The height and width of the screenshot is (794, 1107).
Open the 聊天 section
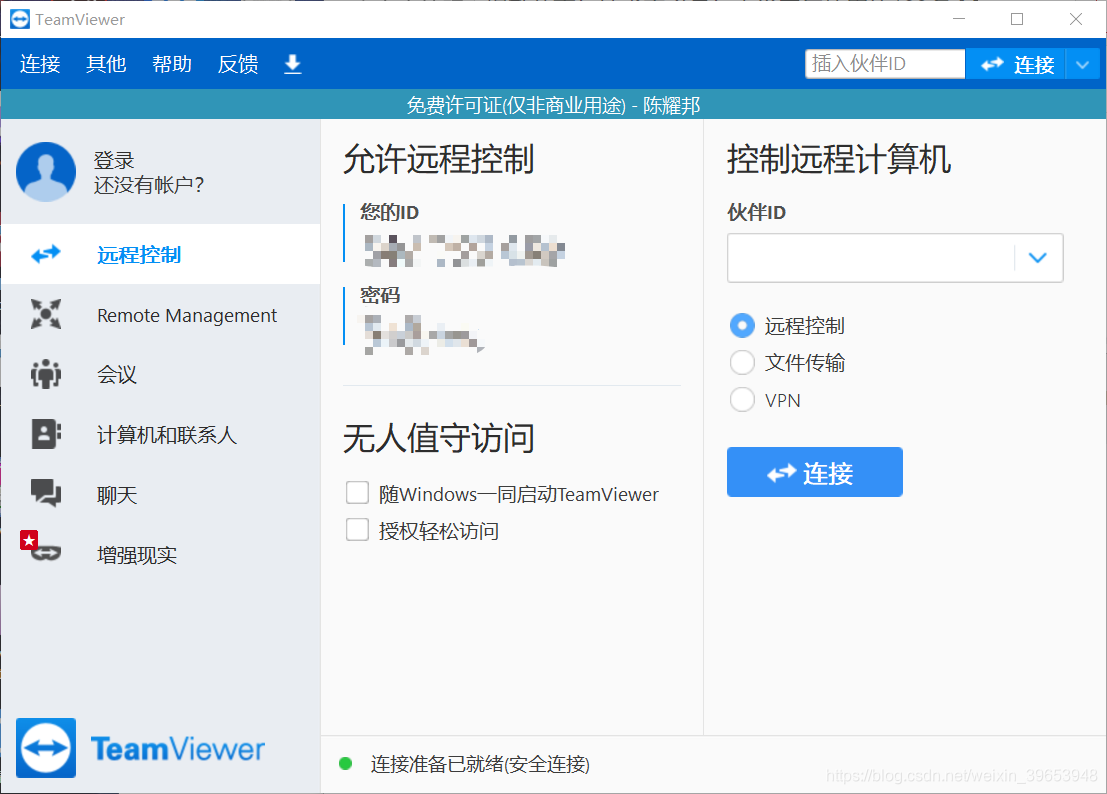(160, 494)
